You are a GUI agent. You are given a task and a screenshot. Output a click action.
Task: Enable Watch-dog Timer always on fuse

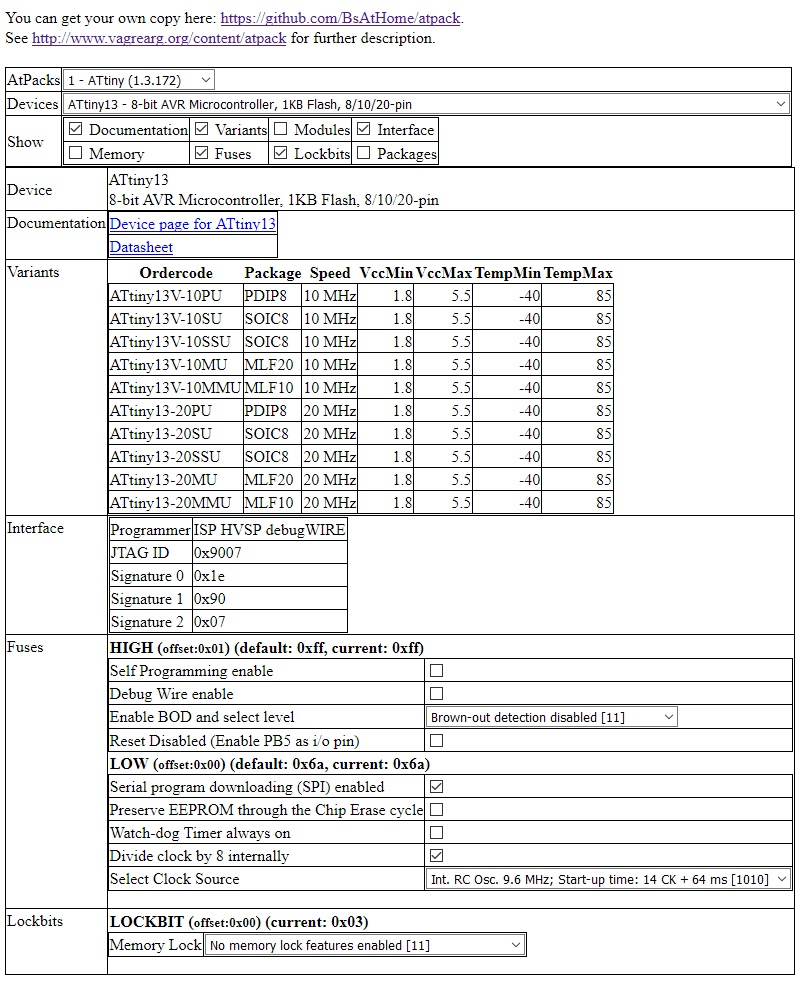point(434,833)
